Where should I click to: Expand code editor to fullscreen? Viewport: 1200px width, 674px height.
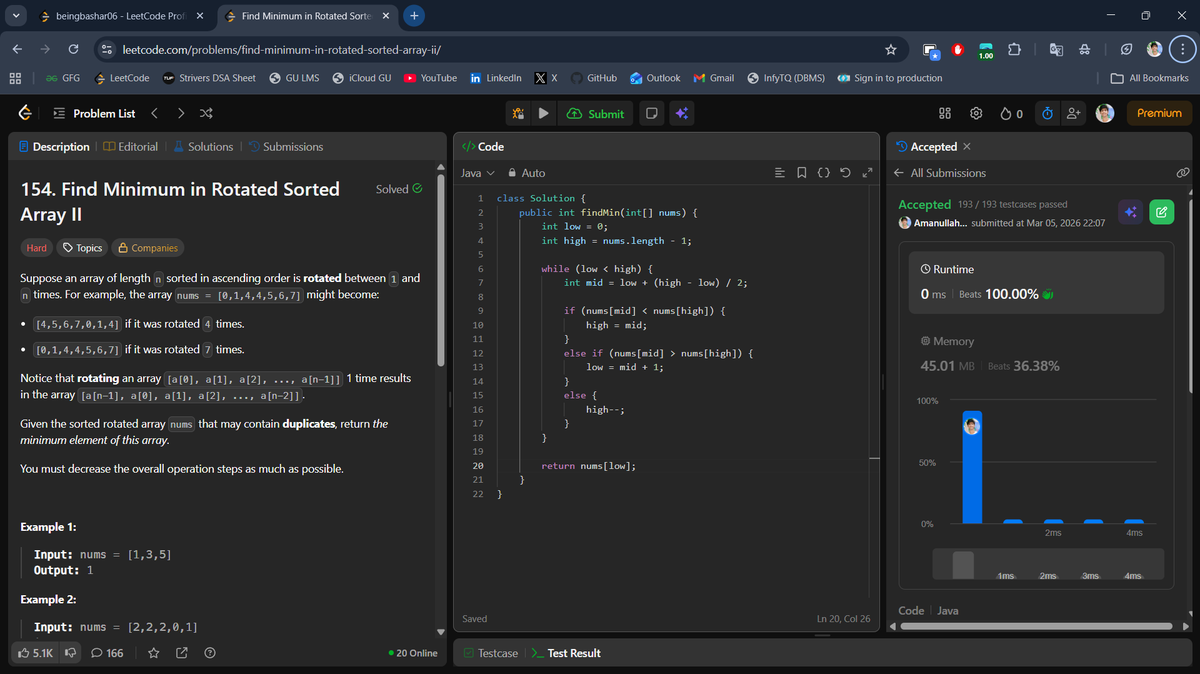[867, 174]
